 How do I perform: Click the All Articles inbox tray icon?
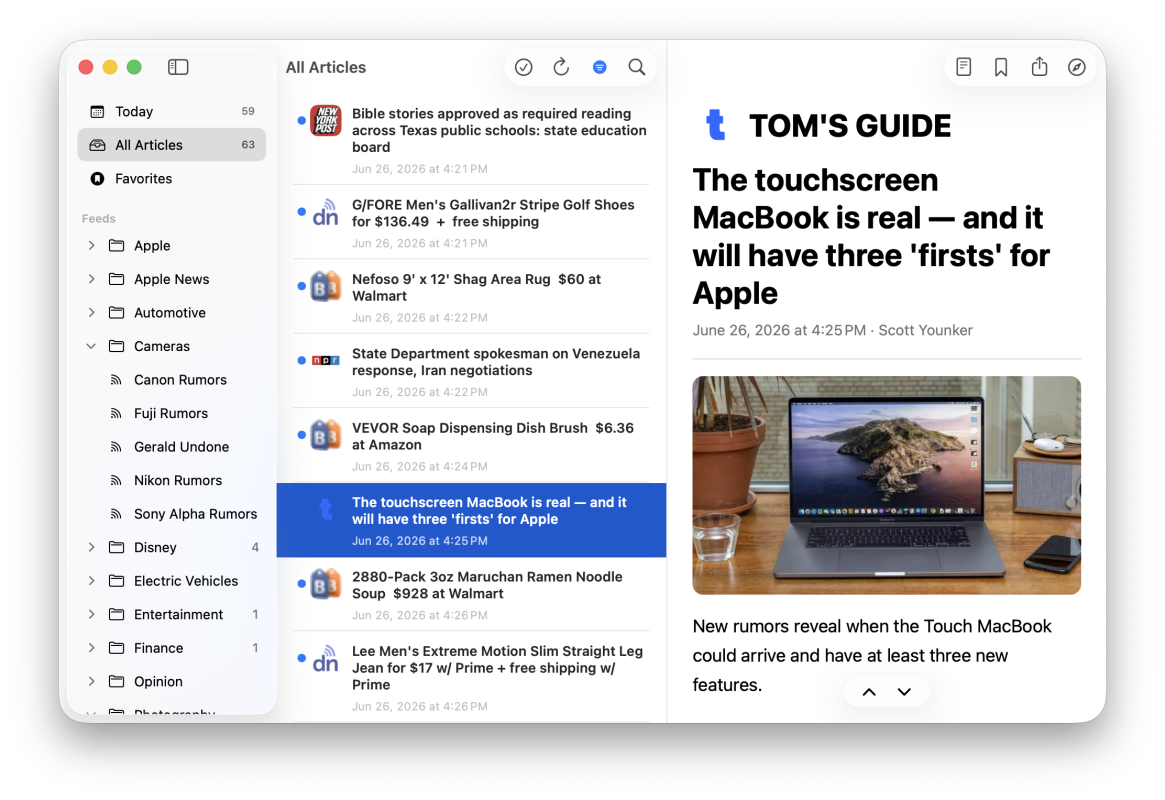click(x=97, y=145)
